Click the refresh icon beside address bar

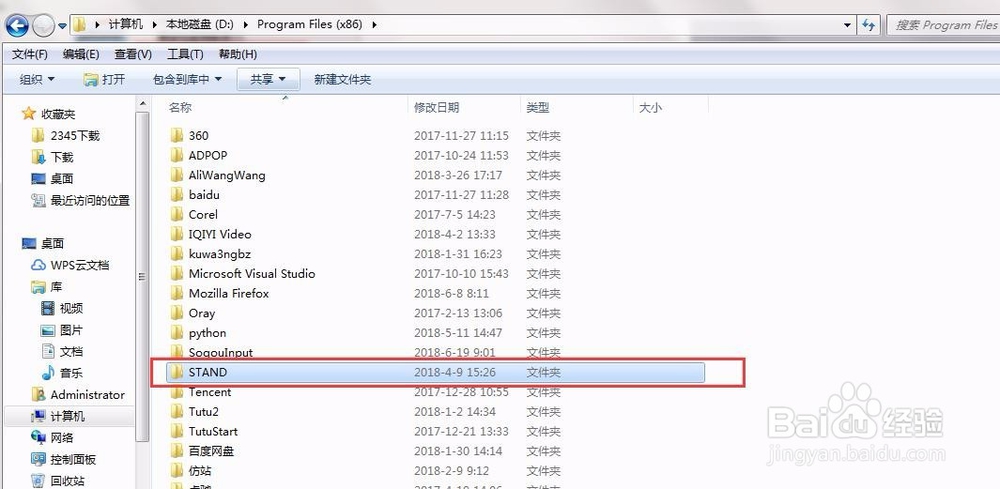coord(868,25)
